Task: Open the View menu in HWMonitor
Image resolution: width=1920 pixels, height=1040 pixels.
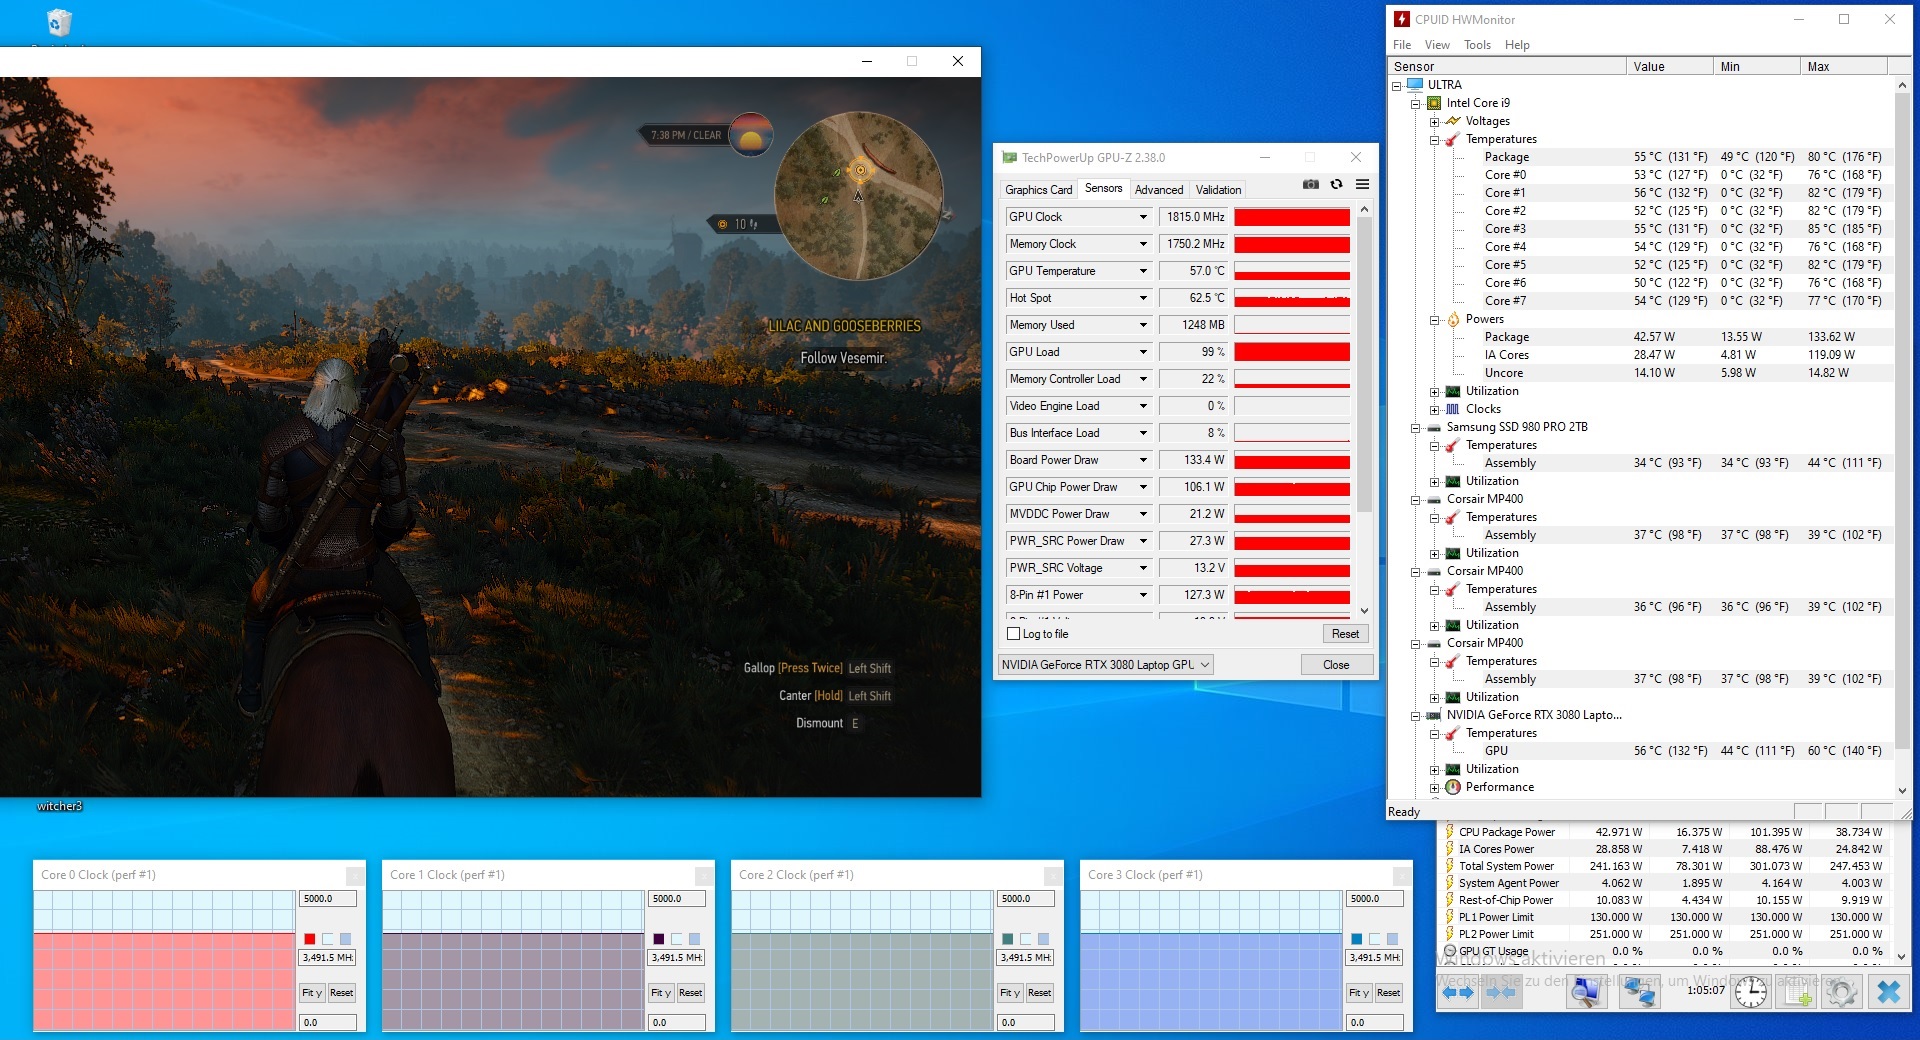Action: click(1437, 45)
